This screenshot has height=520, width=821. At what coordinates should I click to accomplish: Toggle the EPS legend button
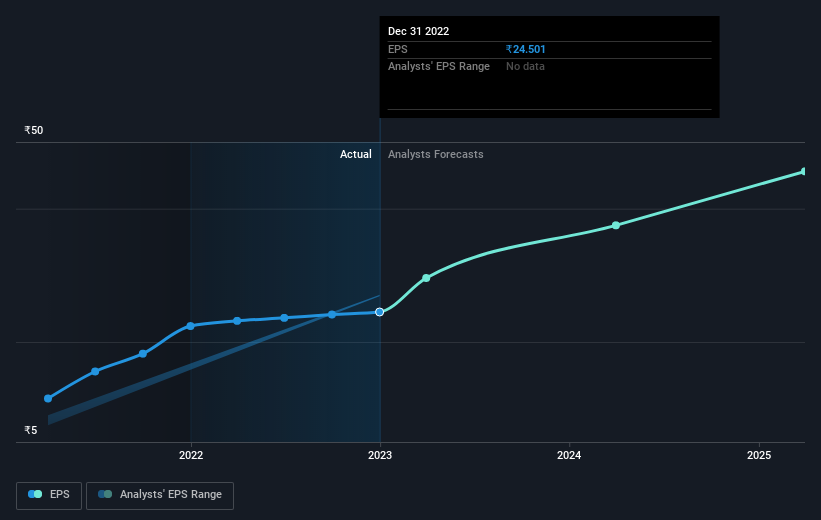[x=49, y=495]
